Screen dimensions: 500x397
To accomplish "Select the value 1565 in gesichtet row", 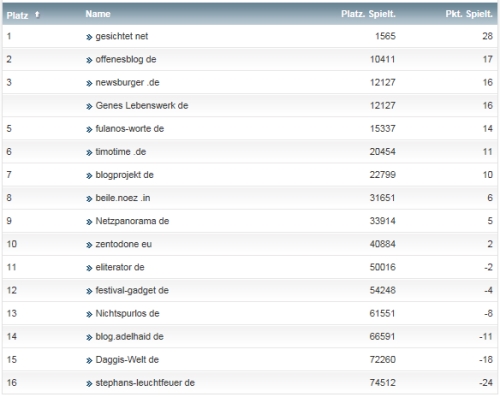I will (x=385, y=36).
